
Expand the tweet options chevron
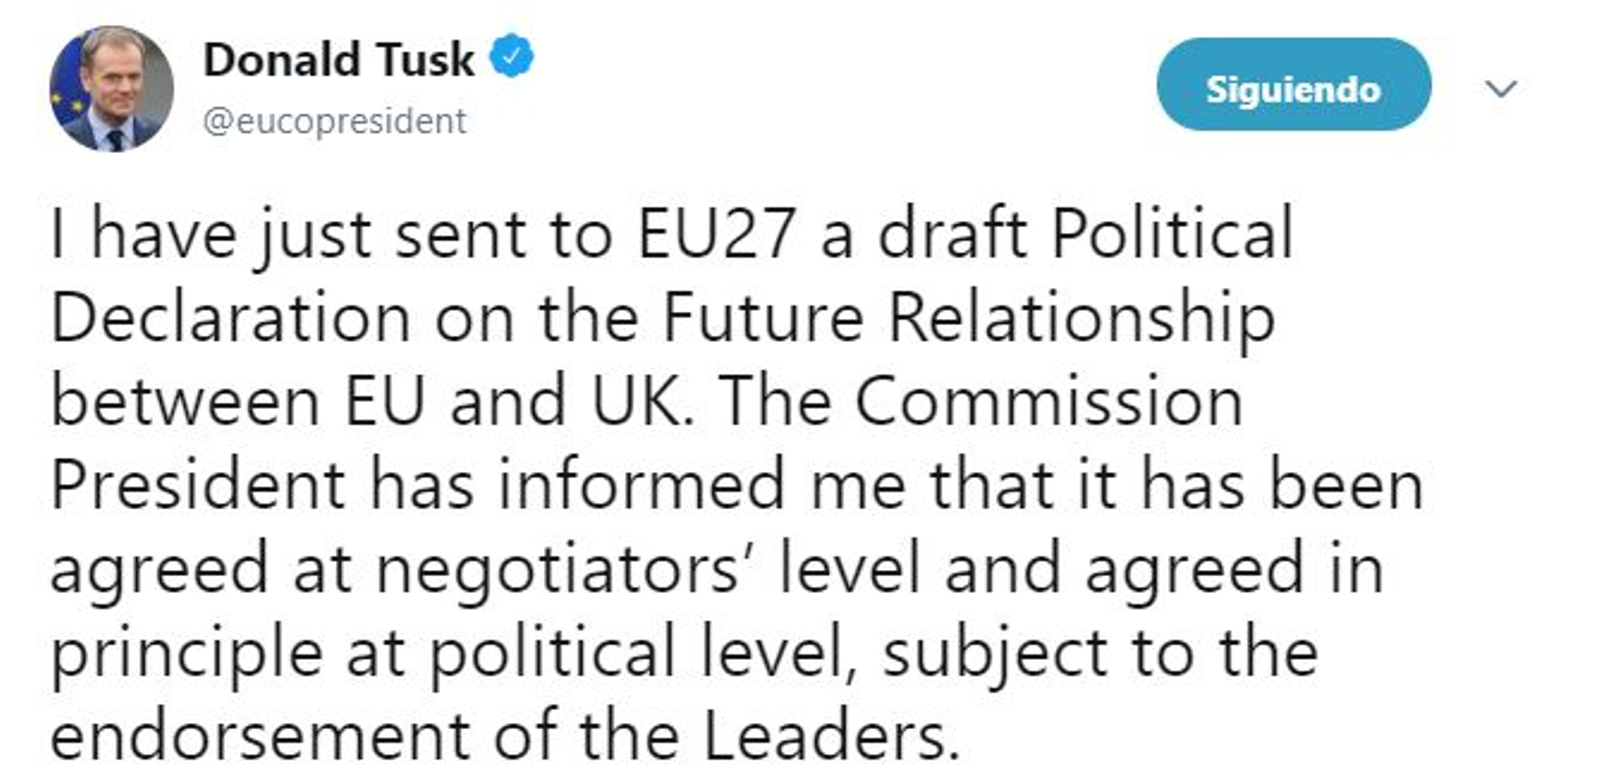tap(1501, 89)
